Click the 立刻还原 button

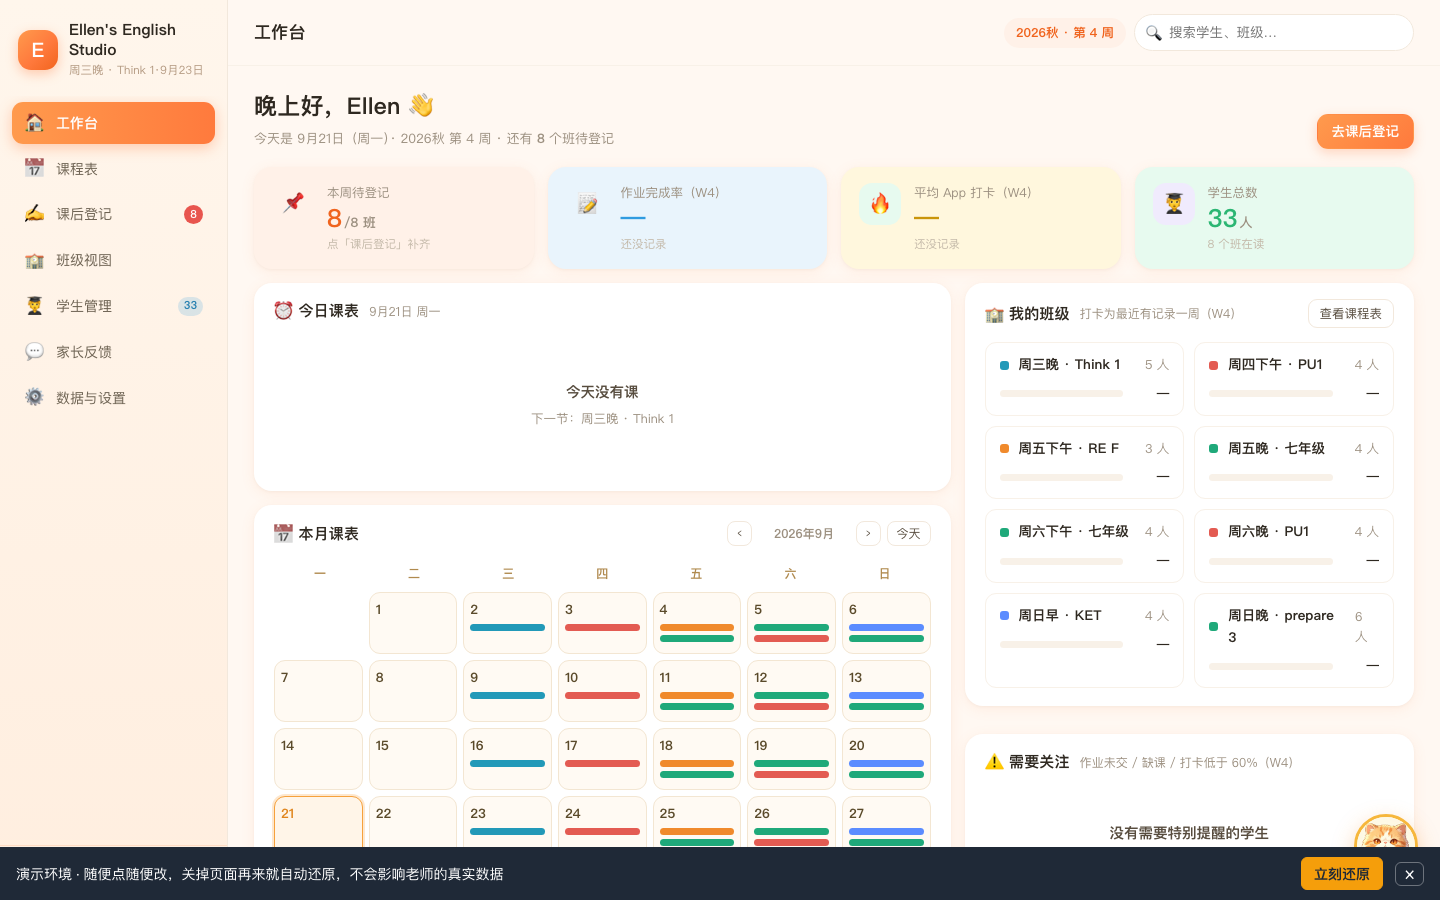click(1342, 874)
